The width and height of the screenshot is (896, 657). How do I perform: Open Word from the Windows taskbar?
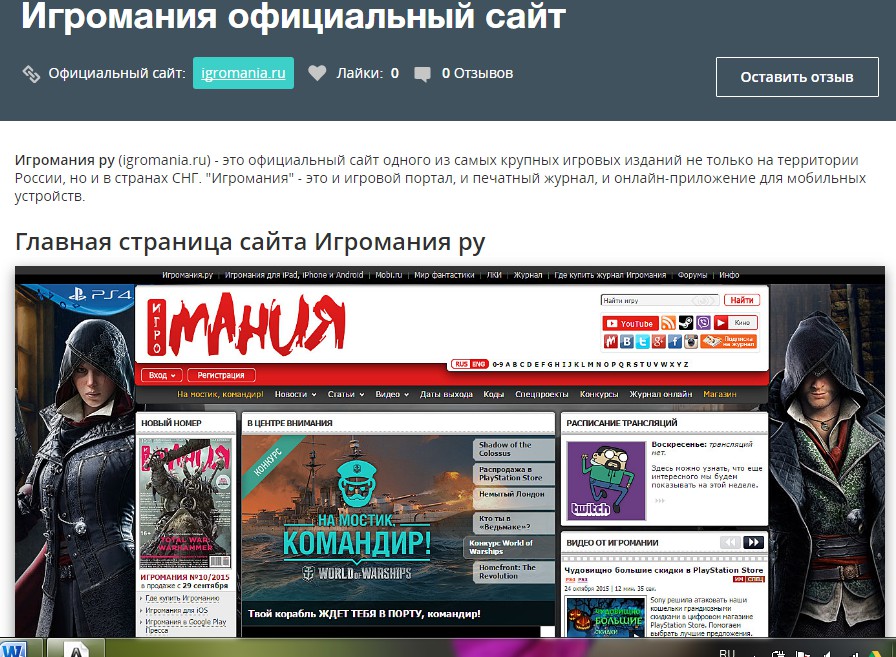[x=13, y=650]
